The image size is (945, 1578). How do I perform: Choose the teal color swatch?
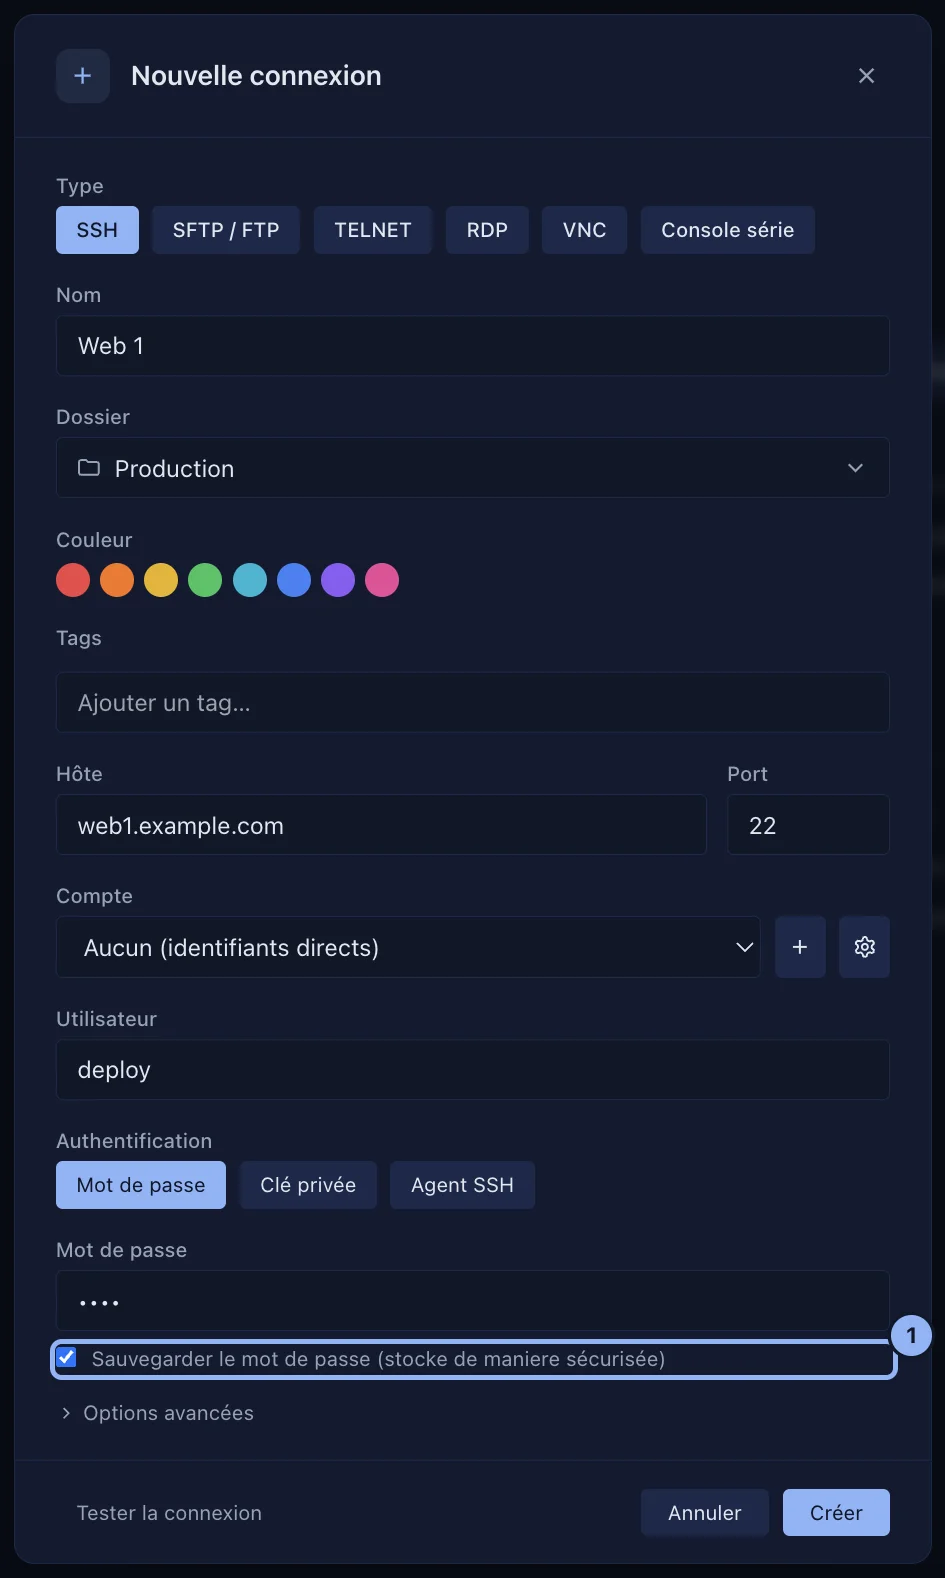pos(250,580)
